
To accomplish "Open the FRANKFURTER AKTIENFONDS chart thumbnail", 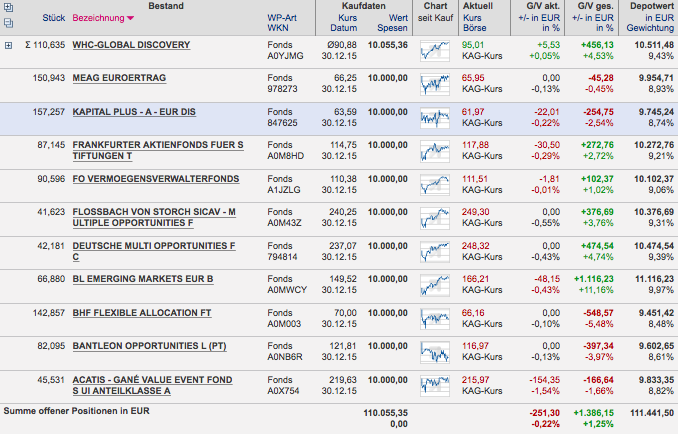I will tap(435, 151).
